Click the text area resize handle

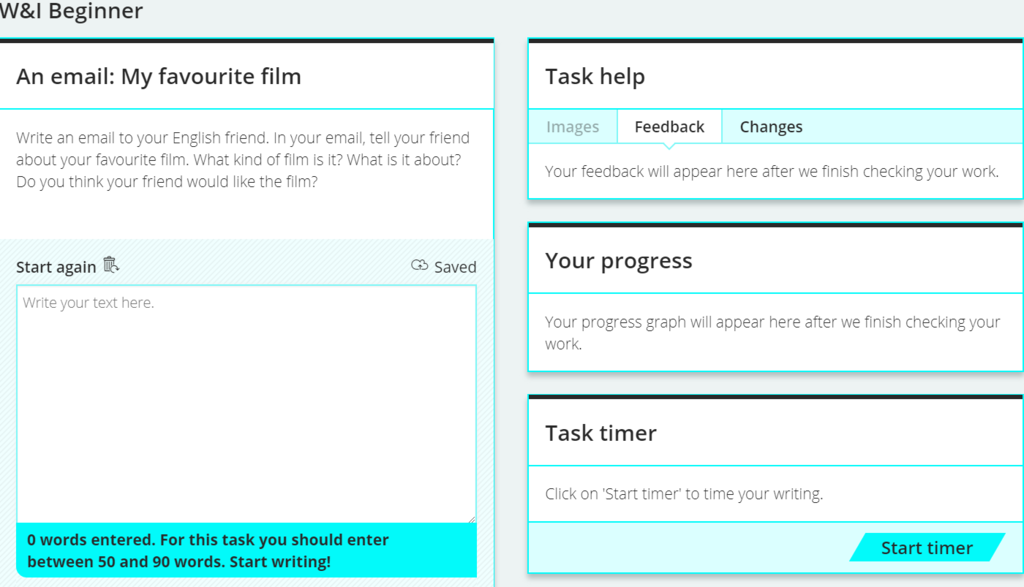[x=472, y=518]
